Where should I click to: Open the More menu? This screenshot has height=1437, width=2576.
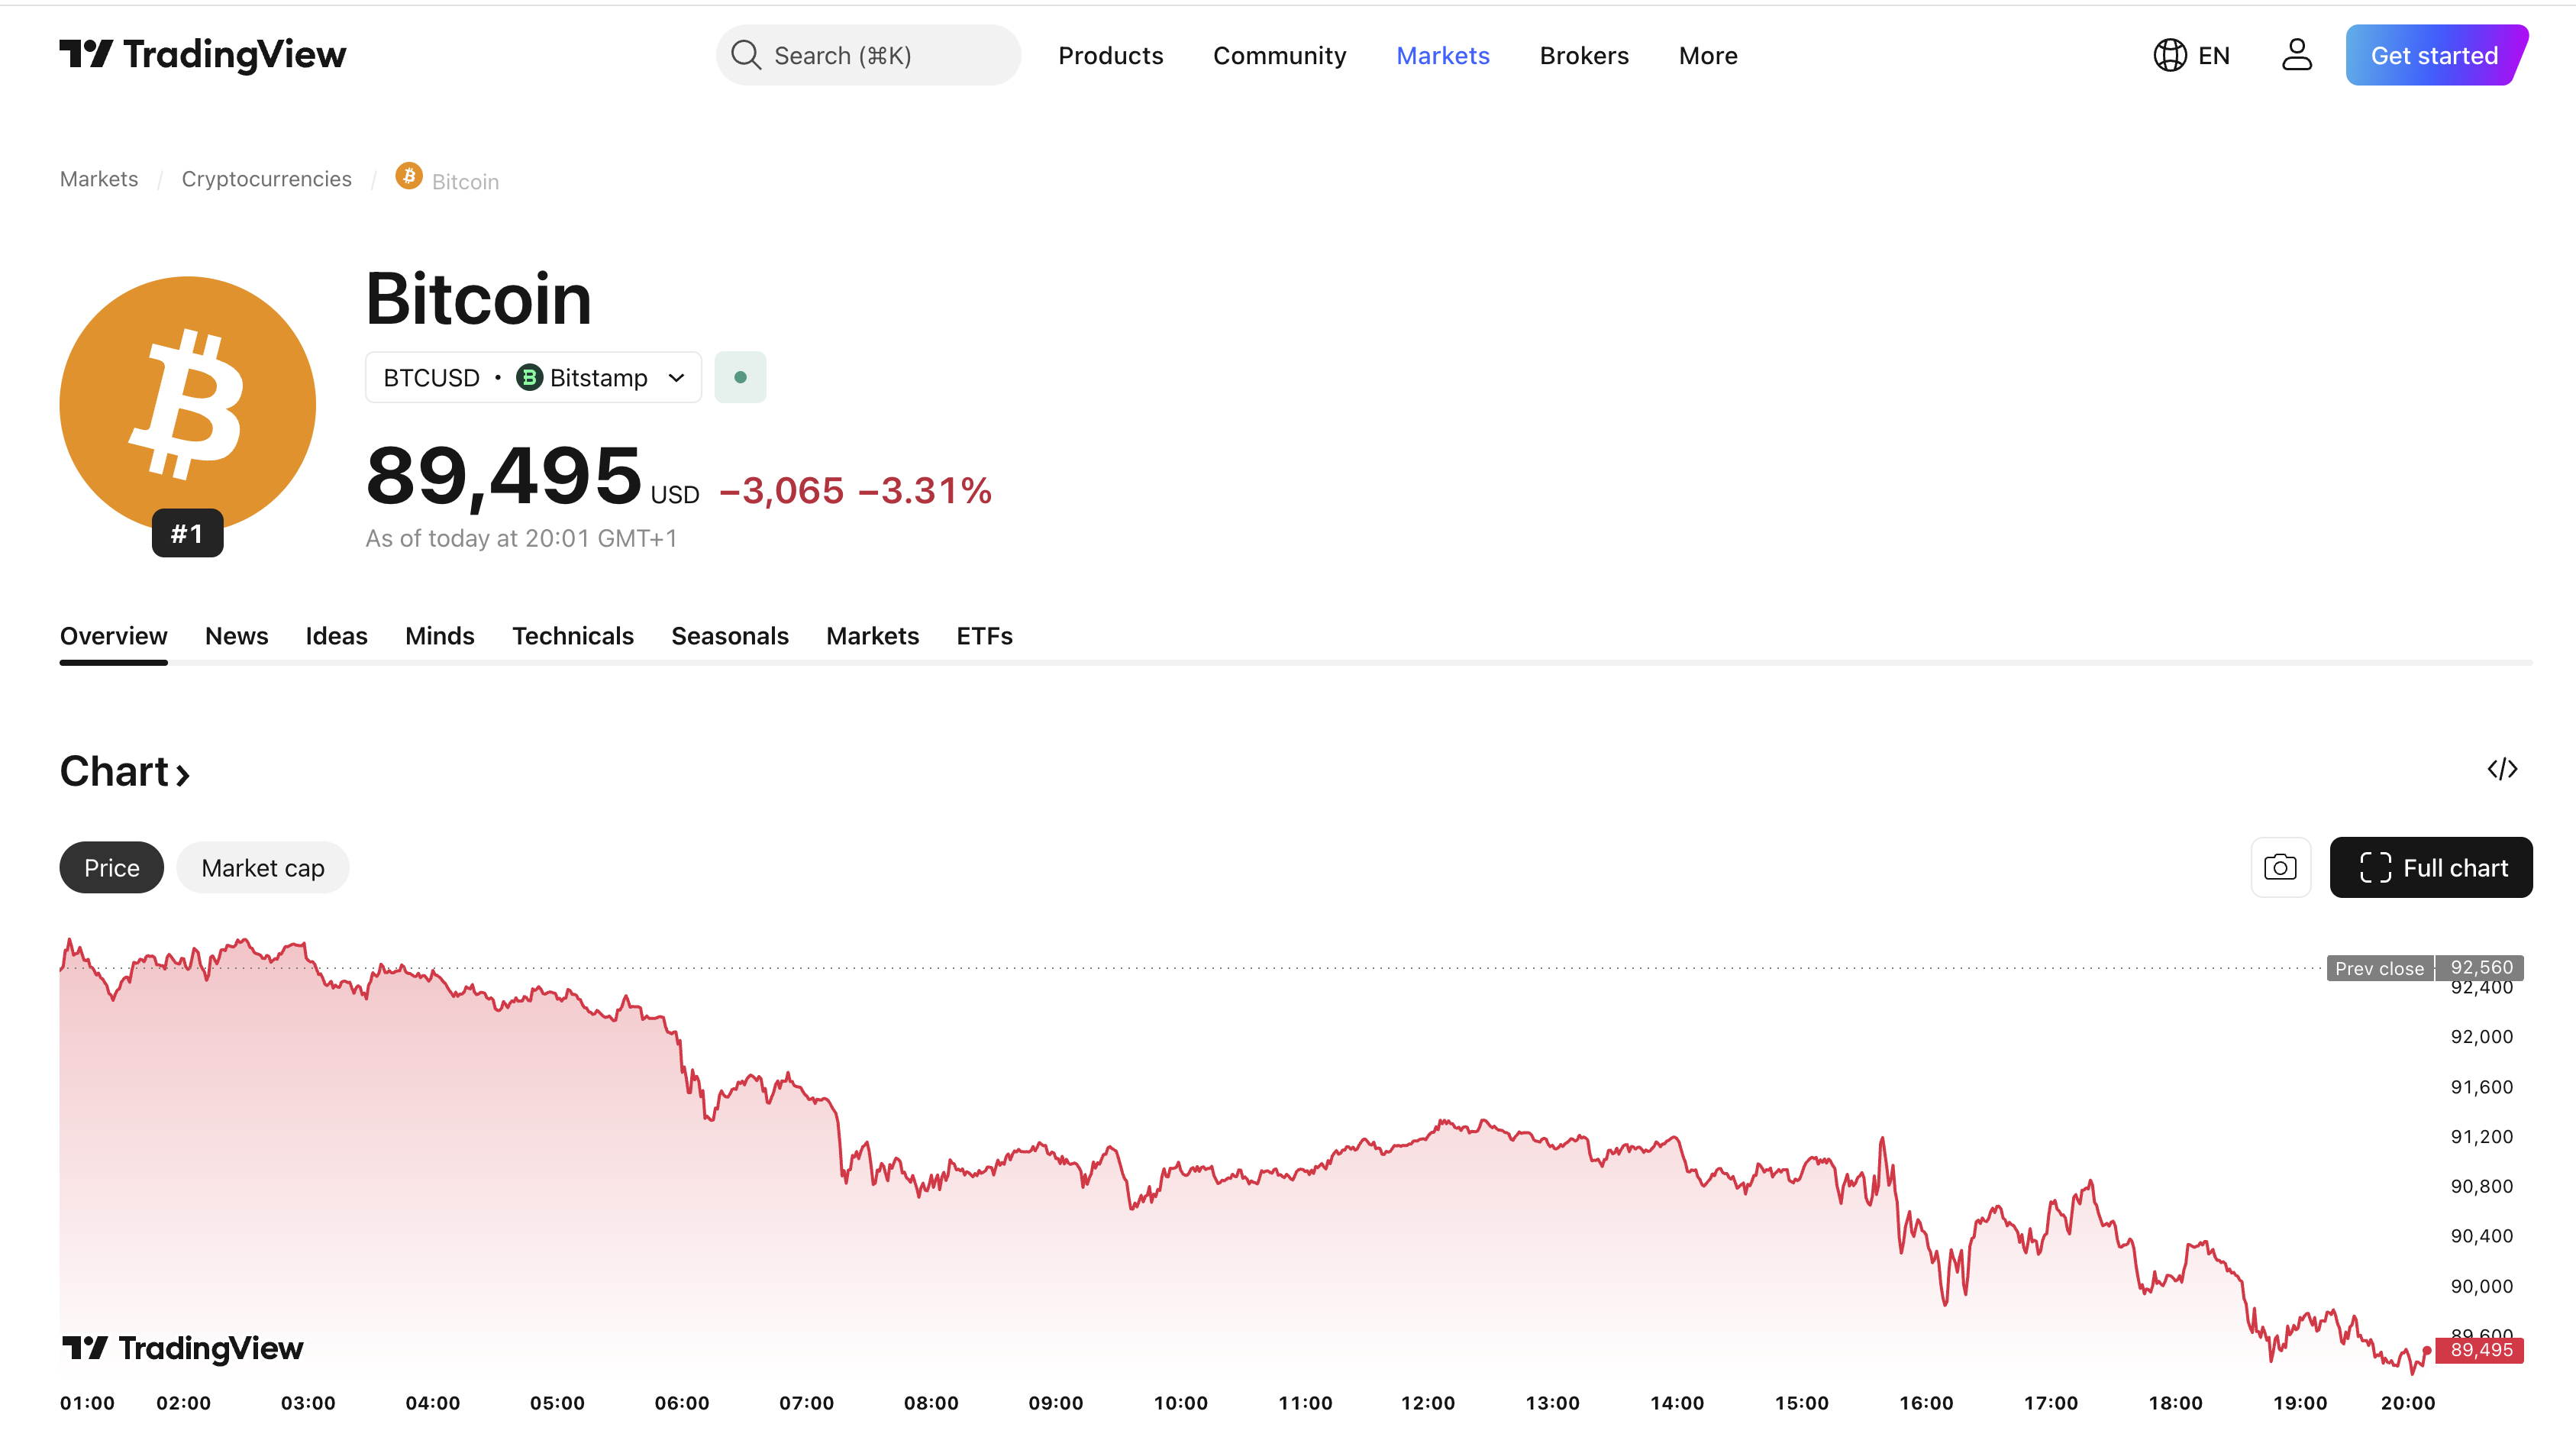1707,55
